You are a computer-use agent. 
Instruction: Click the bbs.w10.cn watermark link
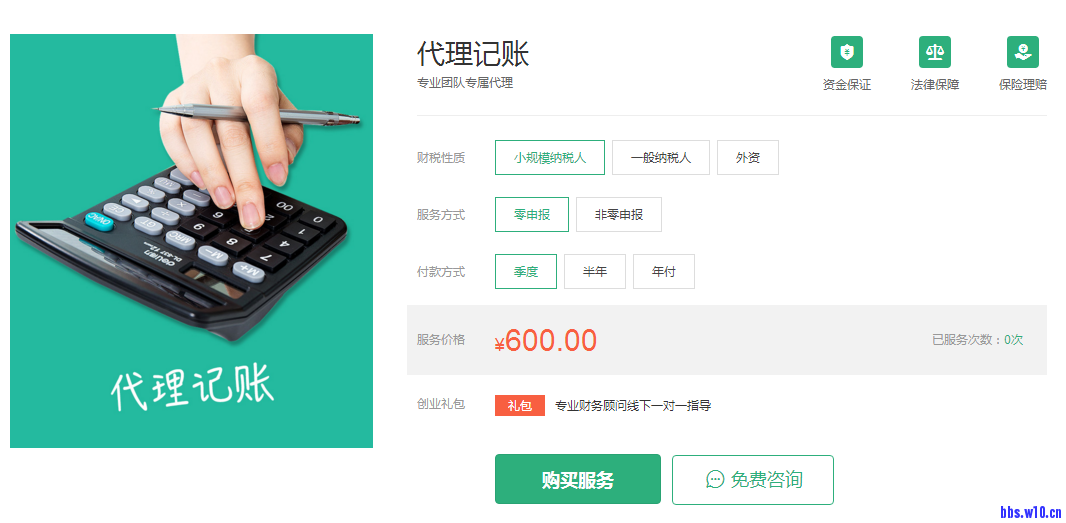(1031, 511)
